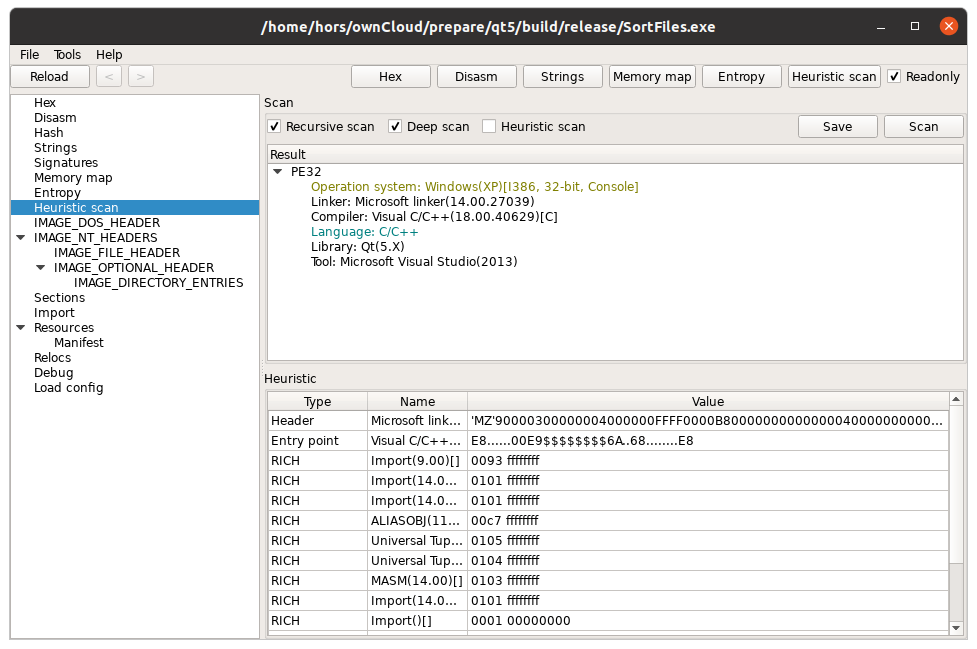Enable the Heuristic scan checkbox
This screenshot has height=649, width=977.
(489, 126)
